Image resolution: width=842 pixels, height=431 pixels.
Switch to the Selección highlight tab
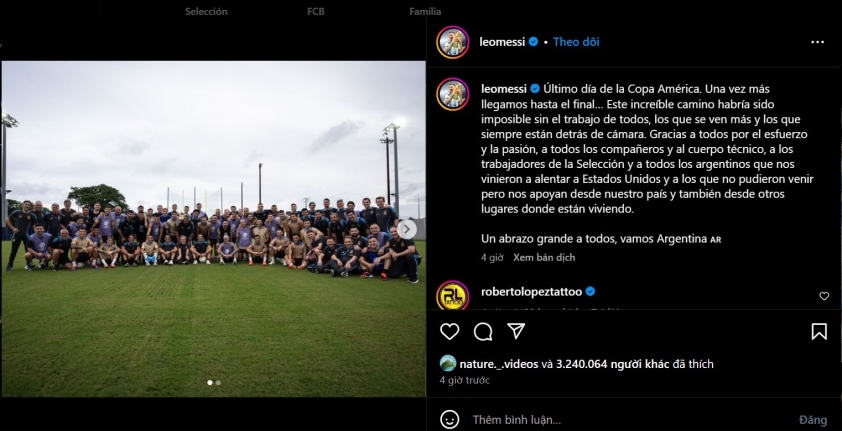click(x=206, y=11)
